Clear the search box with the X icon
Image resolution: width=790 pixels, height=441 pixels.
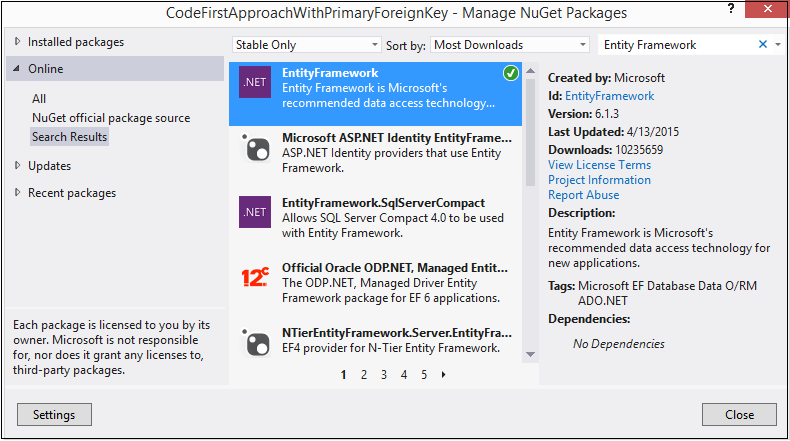click(x=764, y=45)
